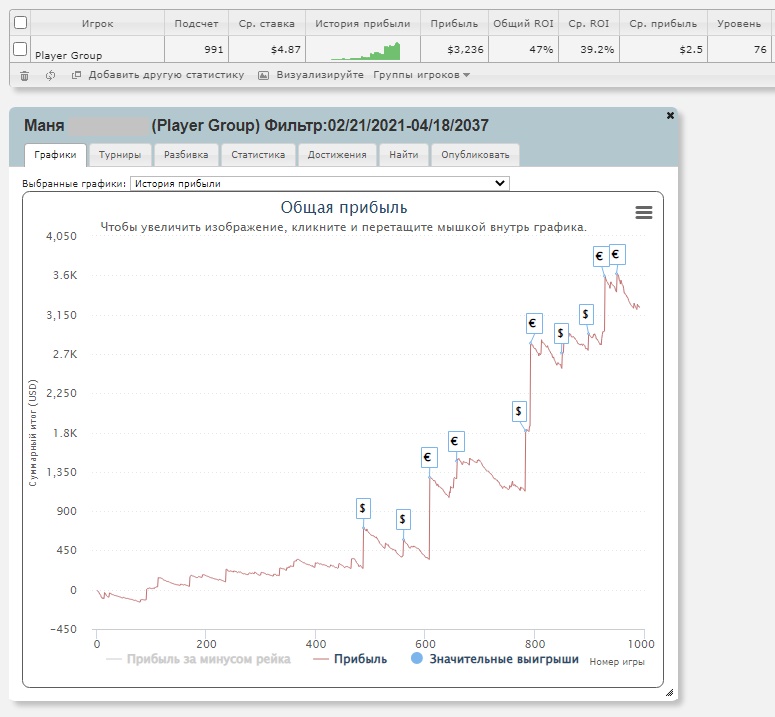Image resolution: width=775 pixels, height=717 pixels.
Task: Select the Опубликовать tab
Action: coord(475,155)
